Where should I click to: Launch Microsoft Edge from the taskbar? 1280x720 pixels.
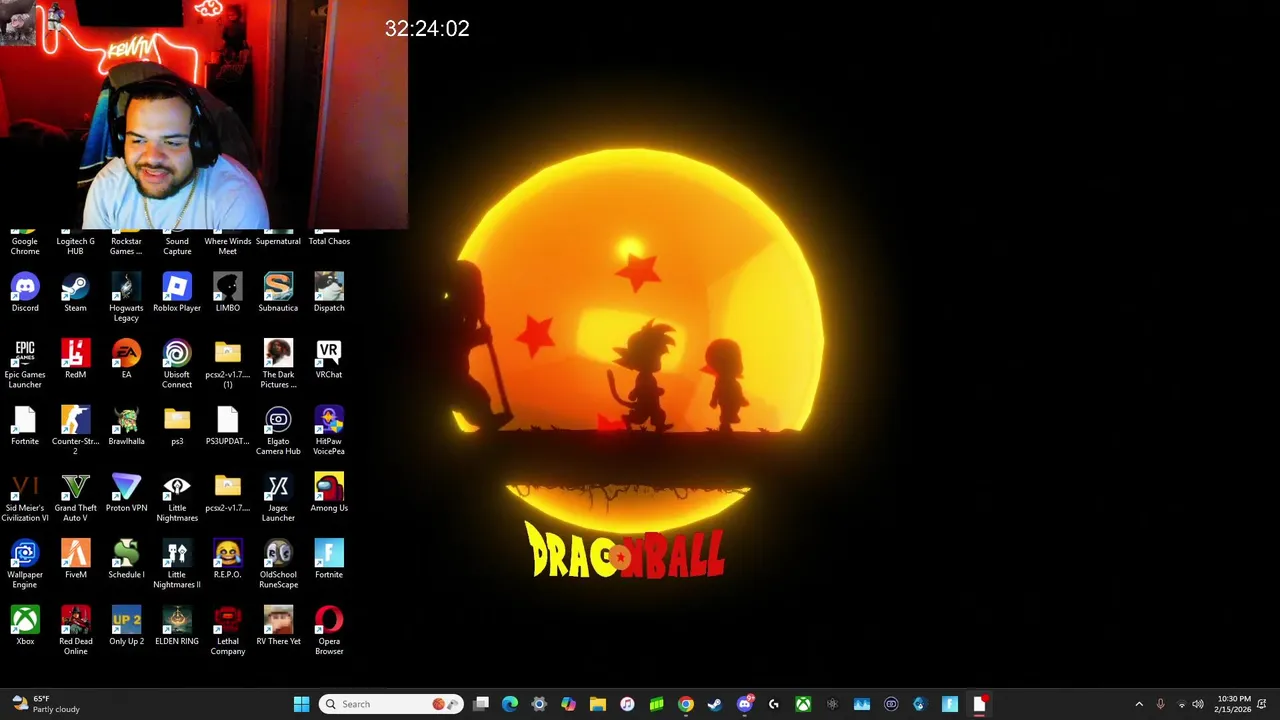tap(510, 704)
